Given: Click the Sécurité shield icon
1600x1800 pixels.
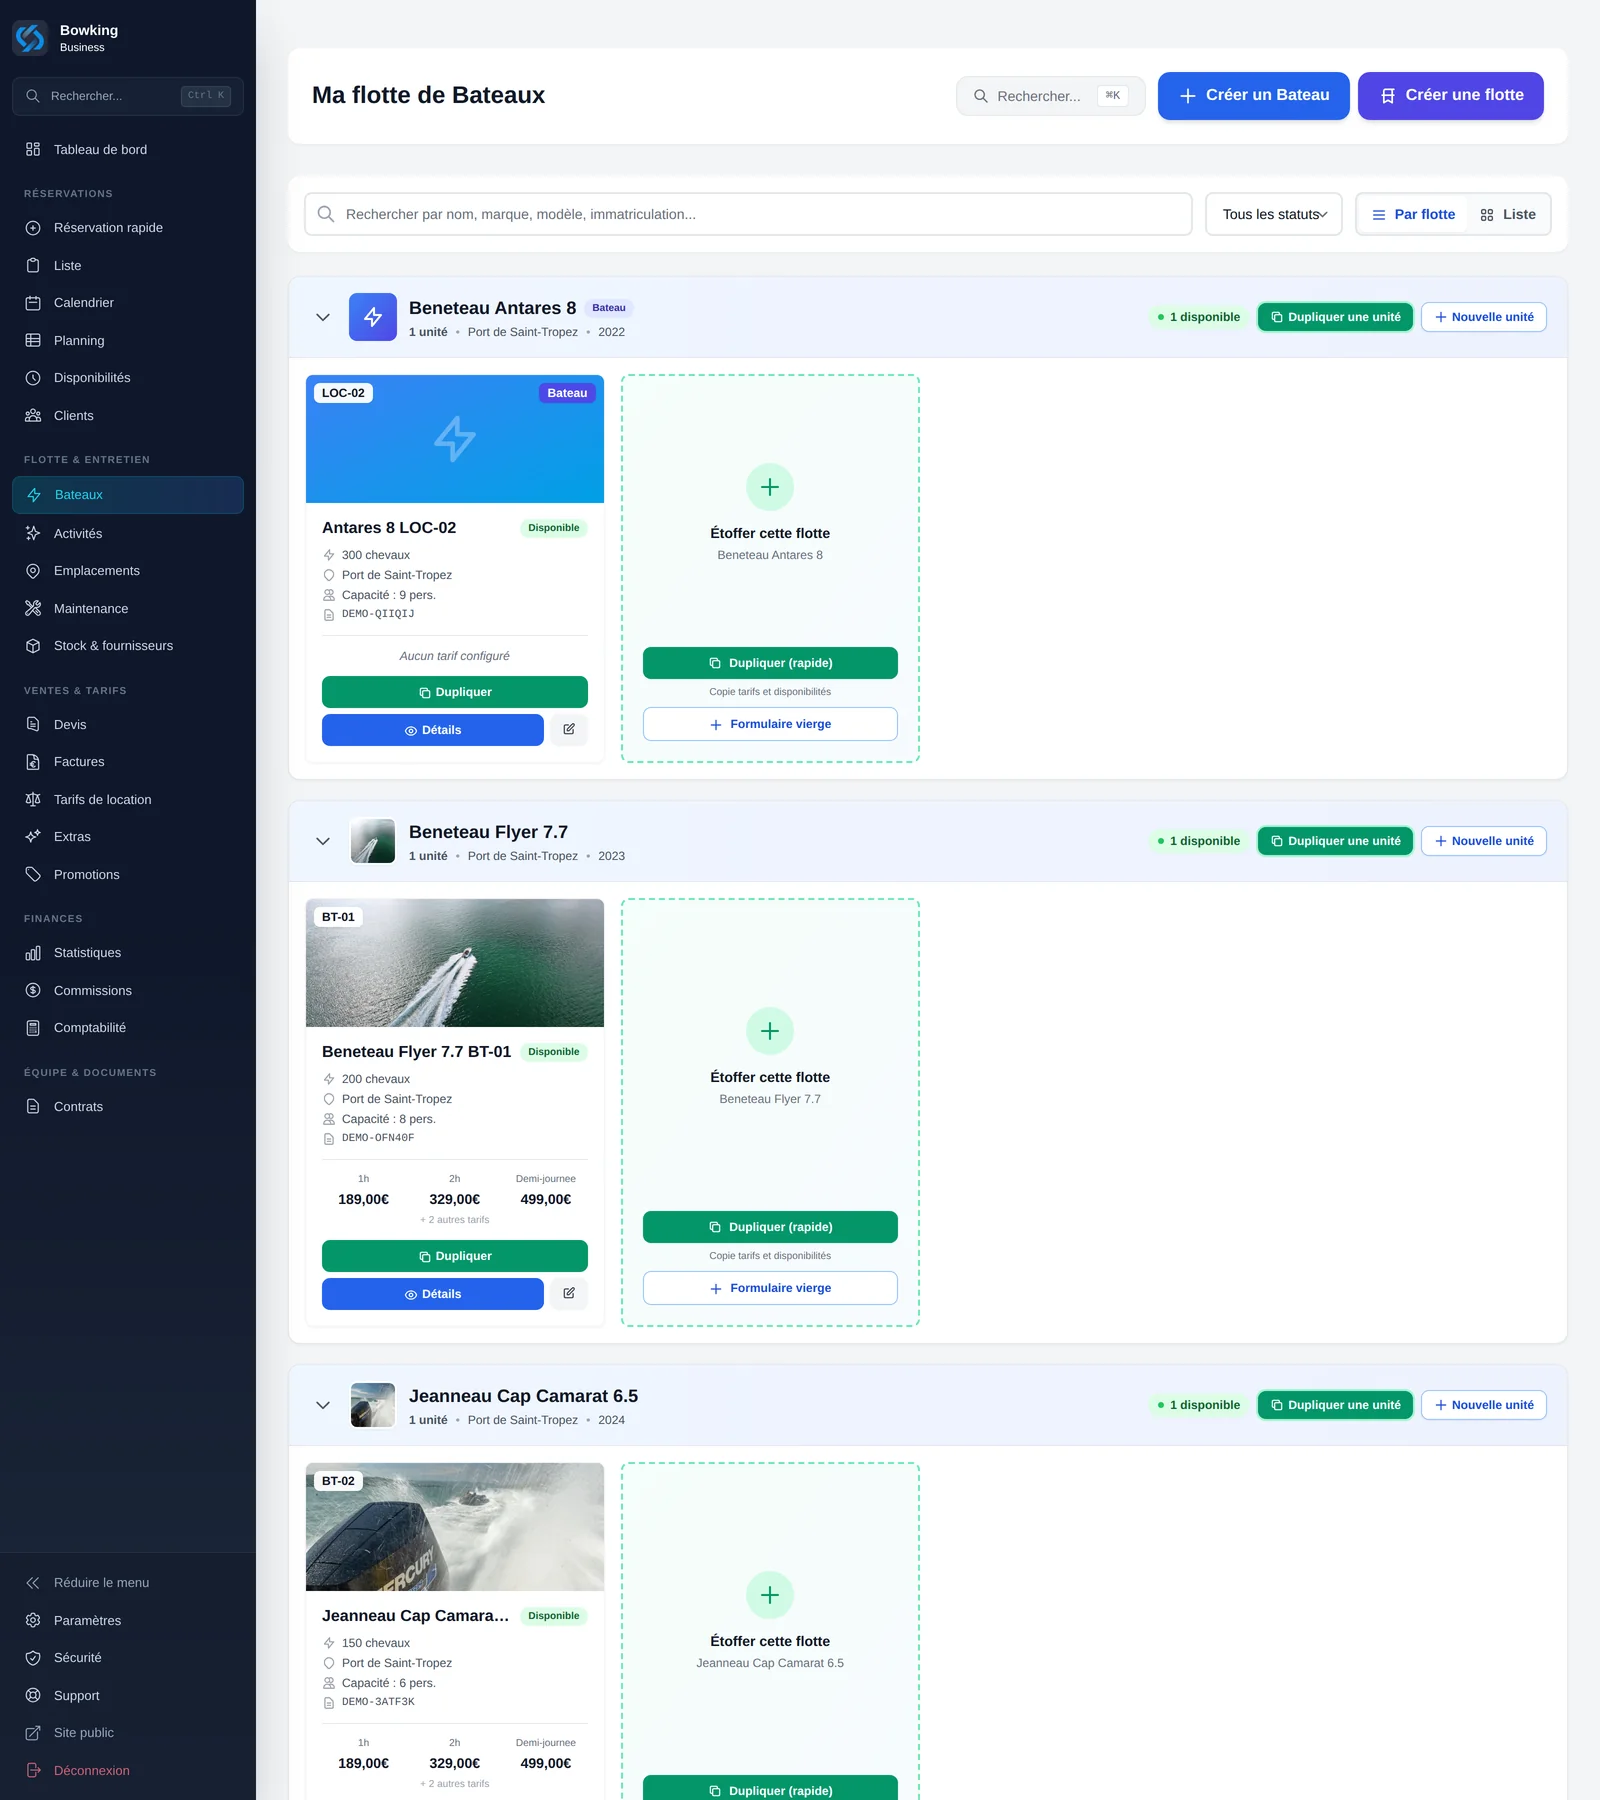Looking at the screenshot, I should point(33,1658).
